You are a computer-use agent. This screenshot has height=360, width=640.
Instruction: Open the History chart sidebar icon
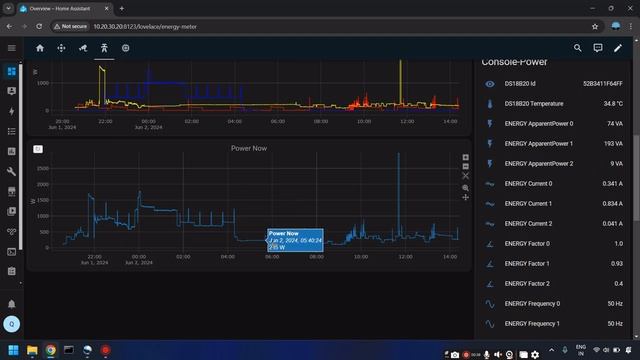[x=11, y=151]
